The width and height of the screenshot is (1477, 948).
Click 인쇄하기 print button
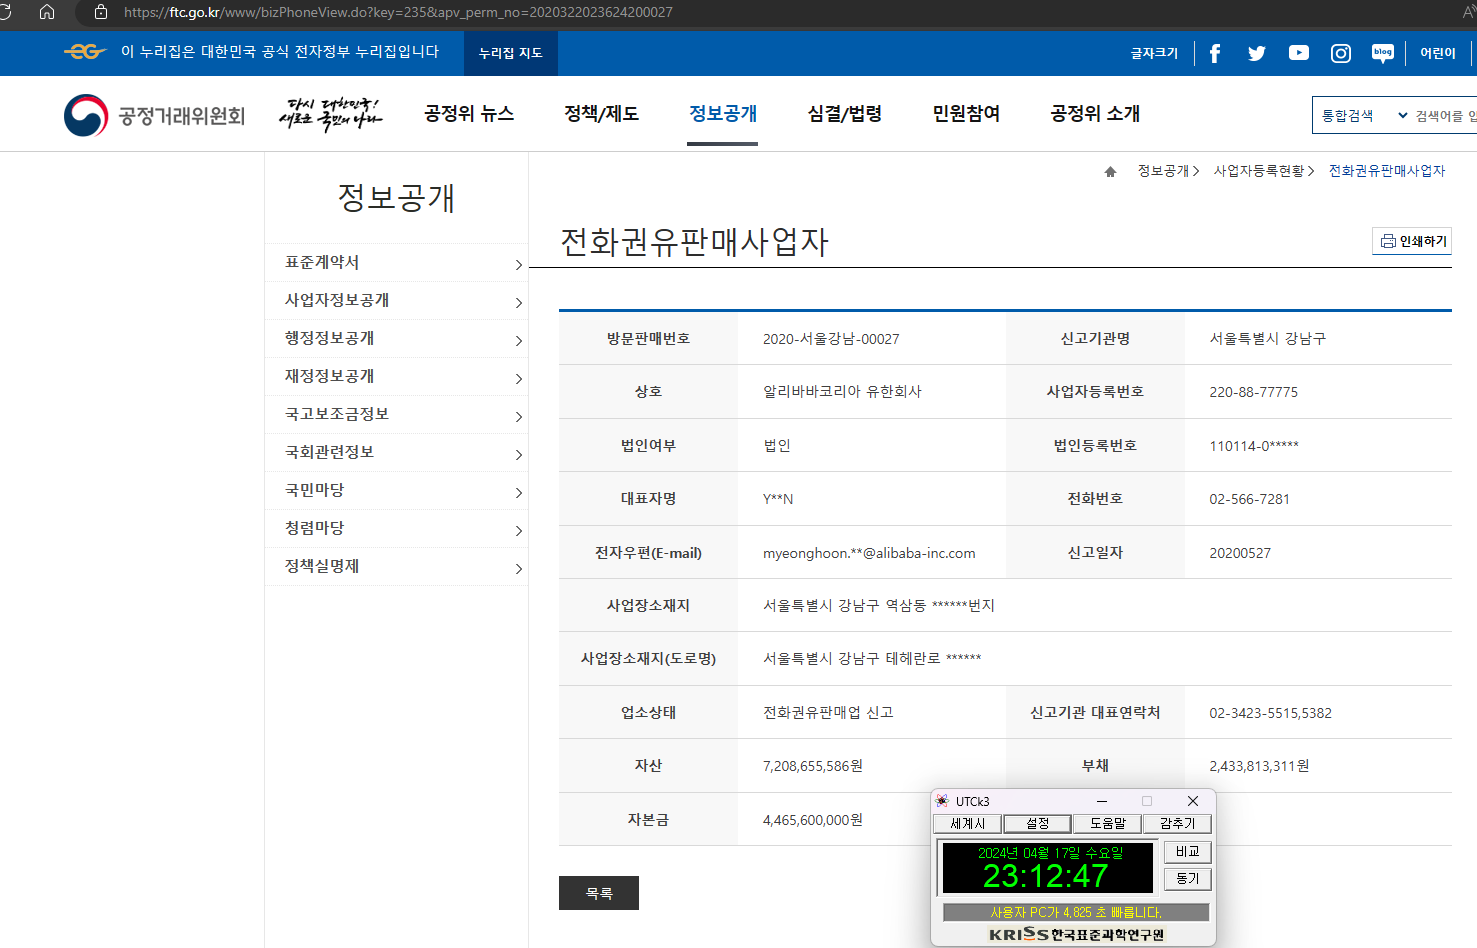[x=1412, y=241]
